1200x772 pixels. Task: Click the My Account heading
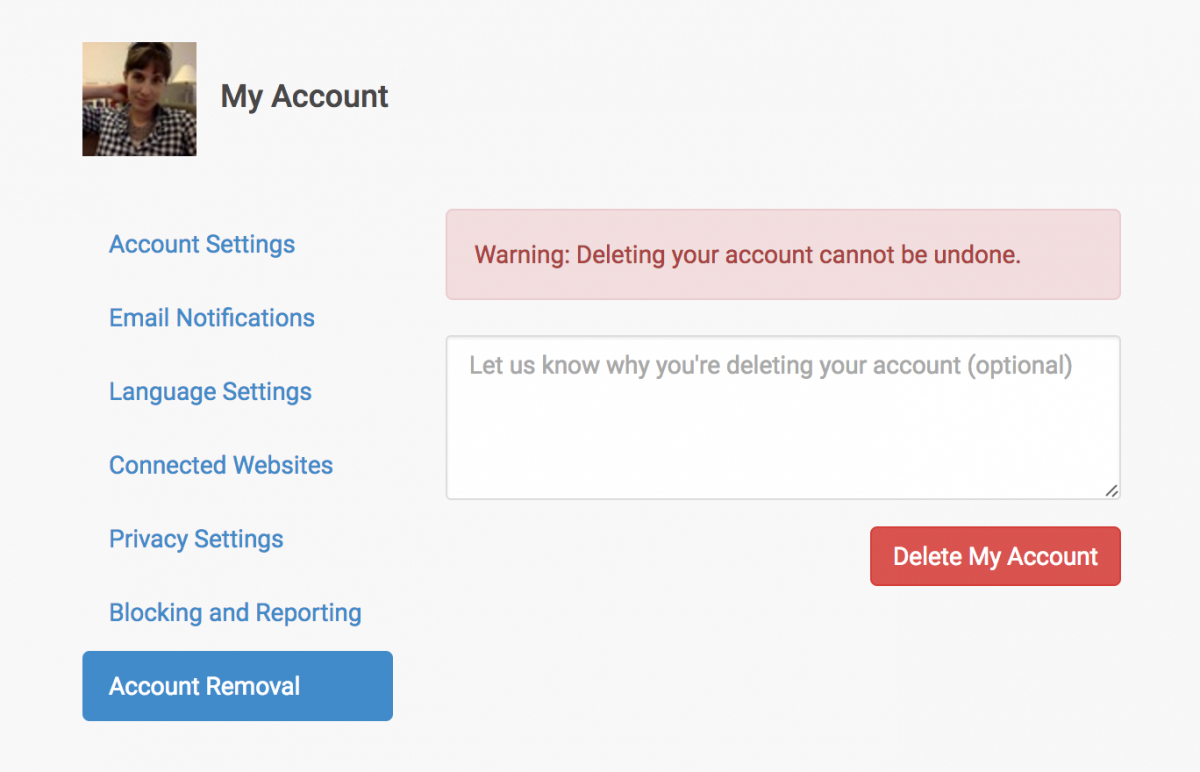(x=304, y=97)
